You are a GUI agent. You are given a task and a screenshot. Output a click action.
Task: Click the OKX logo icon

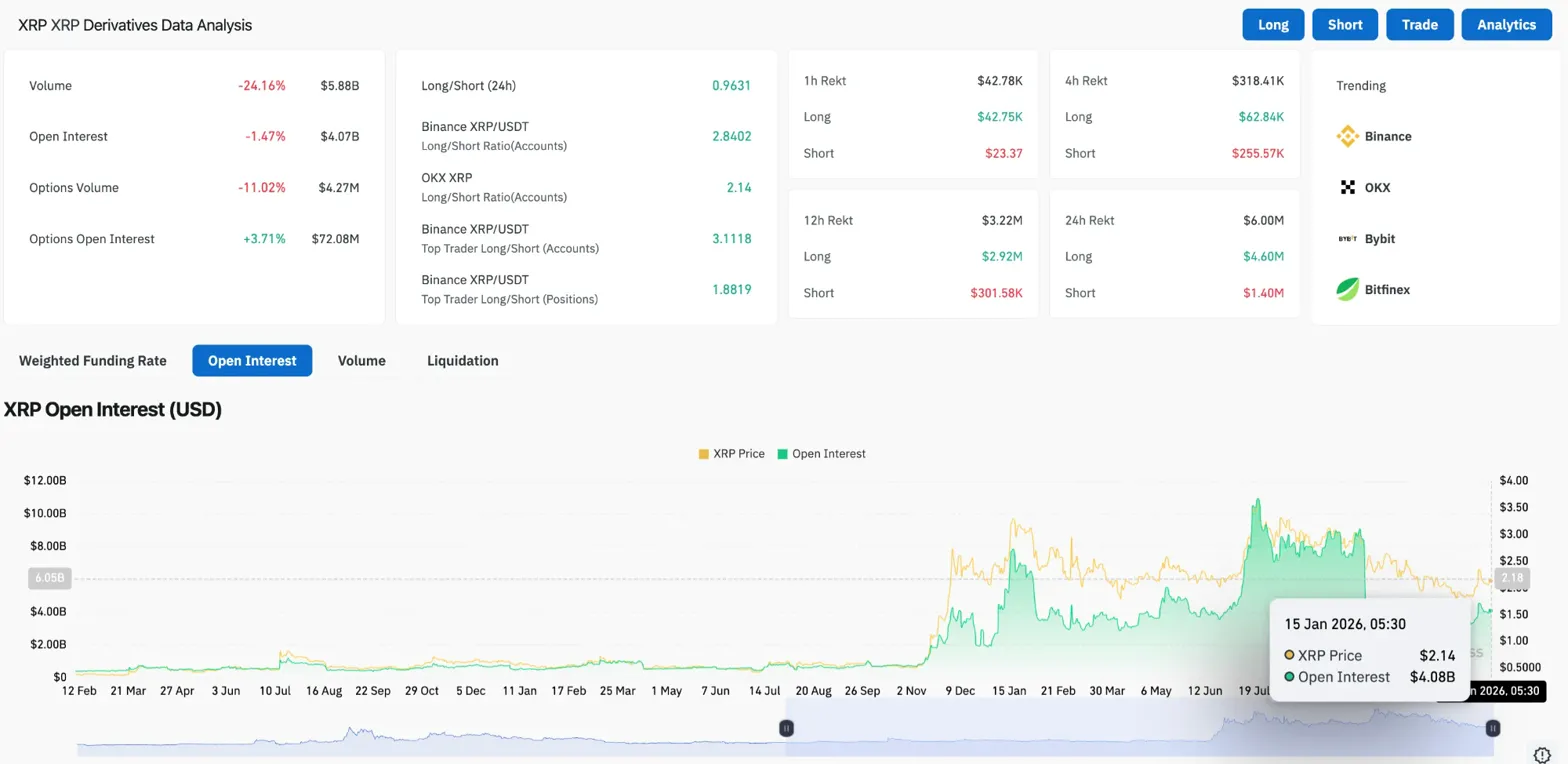1347,187
